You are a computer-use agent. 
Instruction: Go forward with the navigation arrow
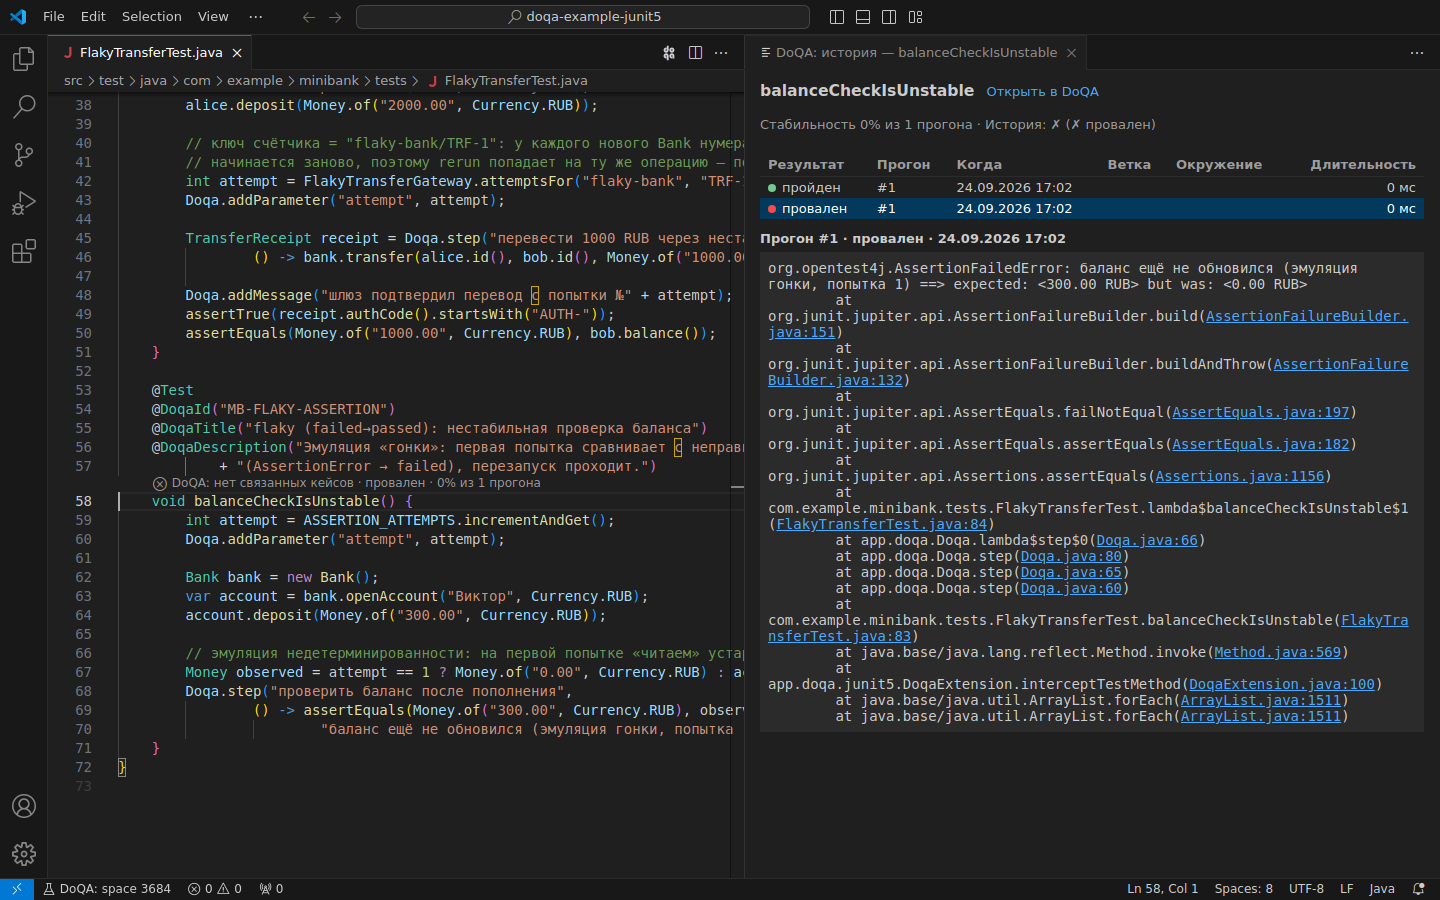[335, 17]
